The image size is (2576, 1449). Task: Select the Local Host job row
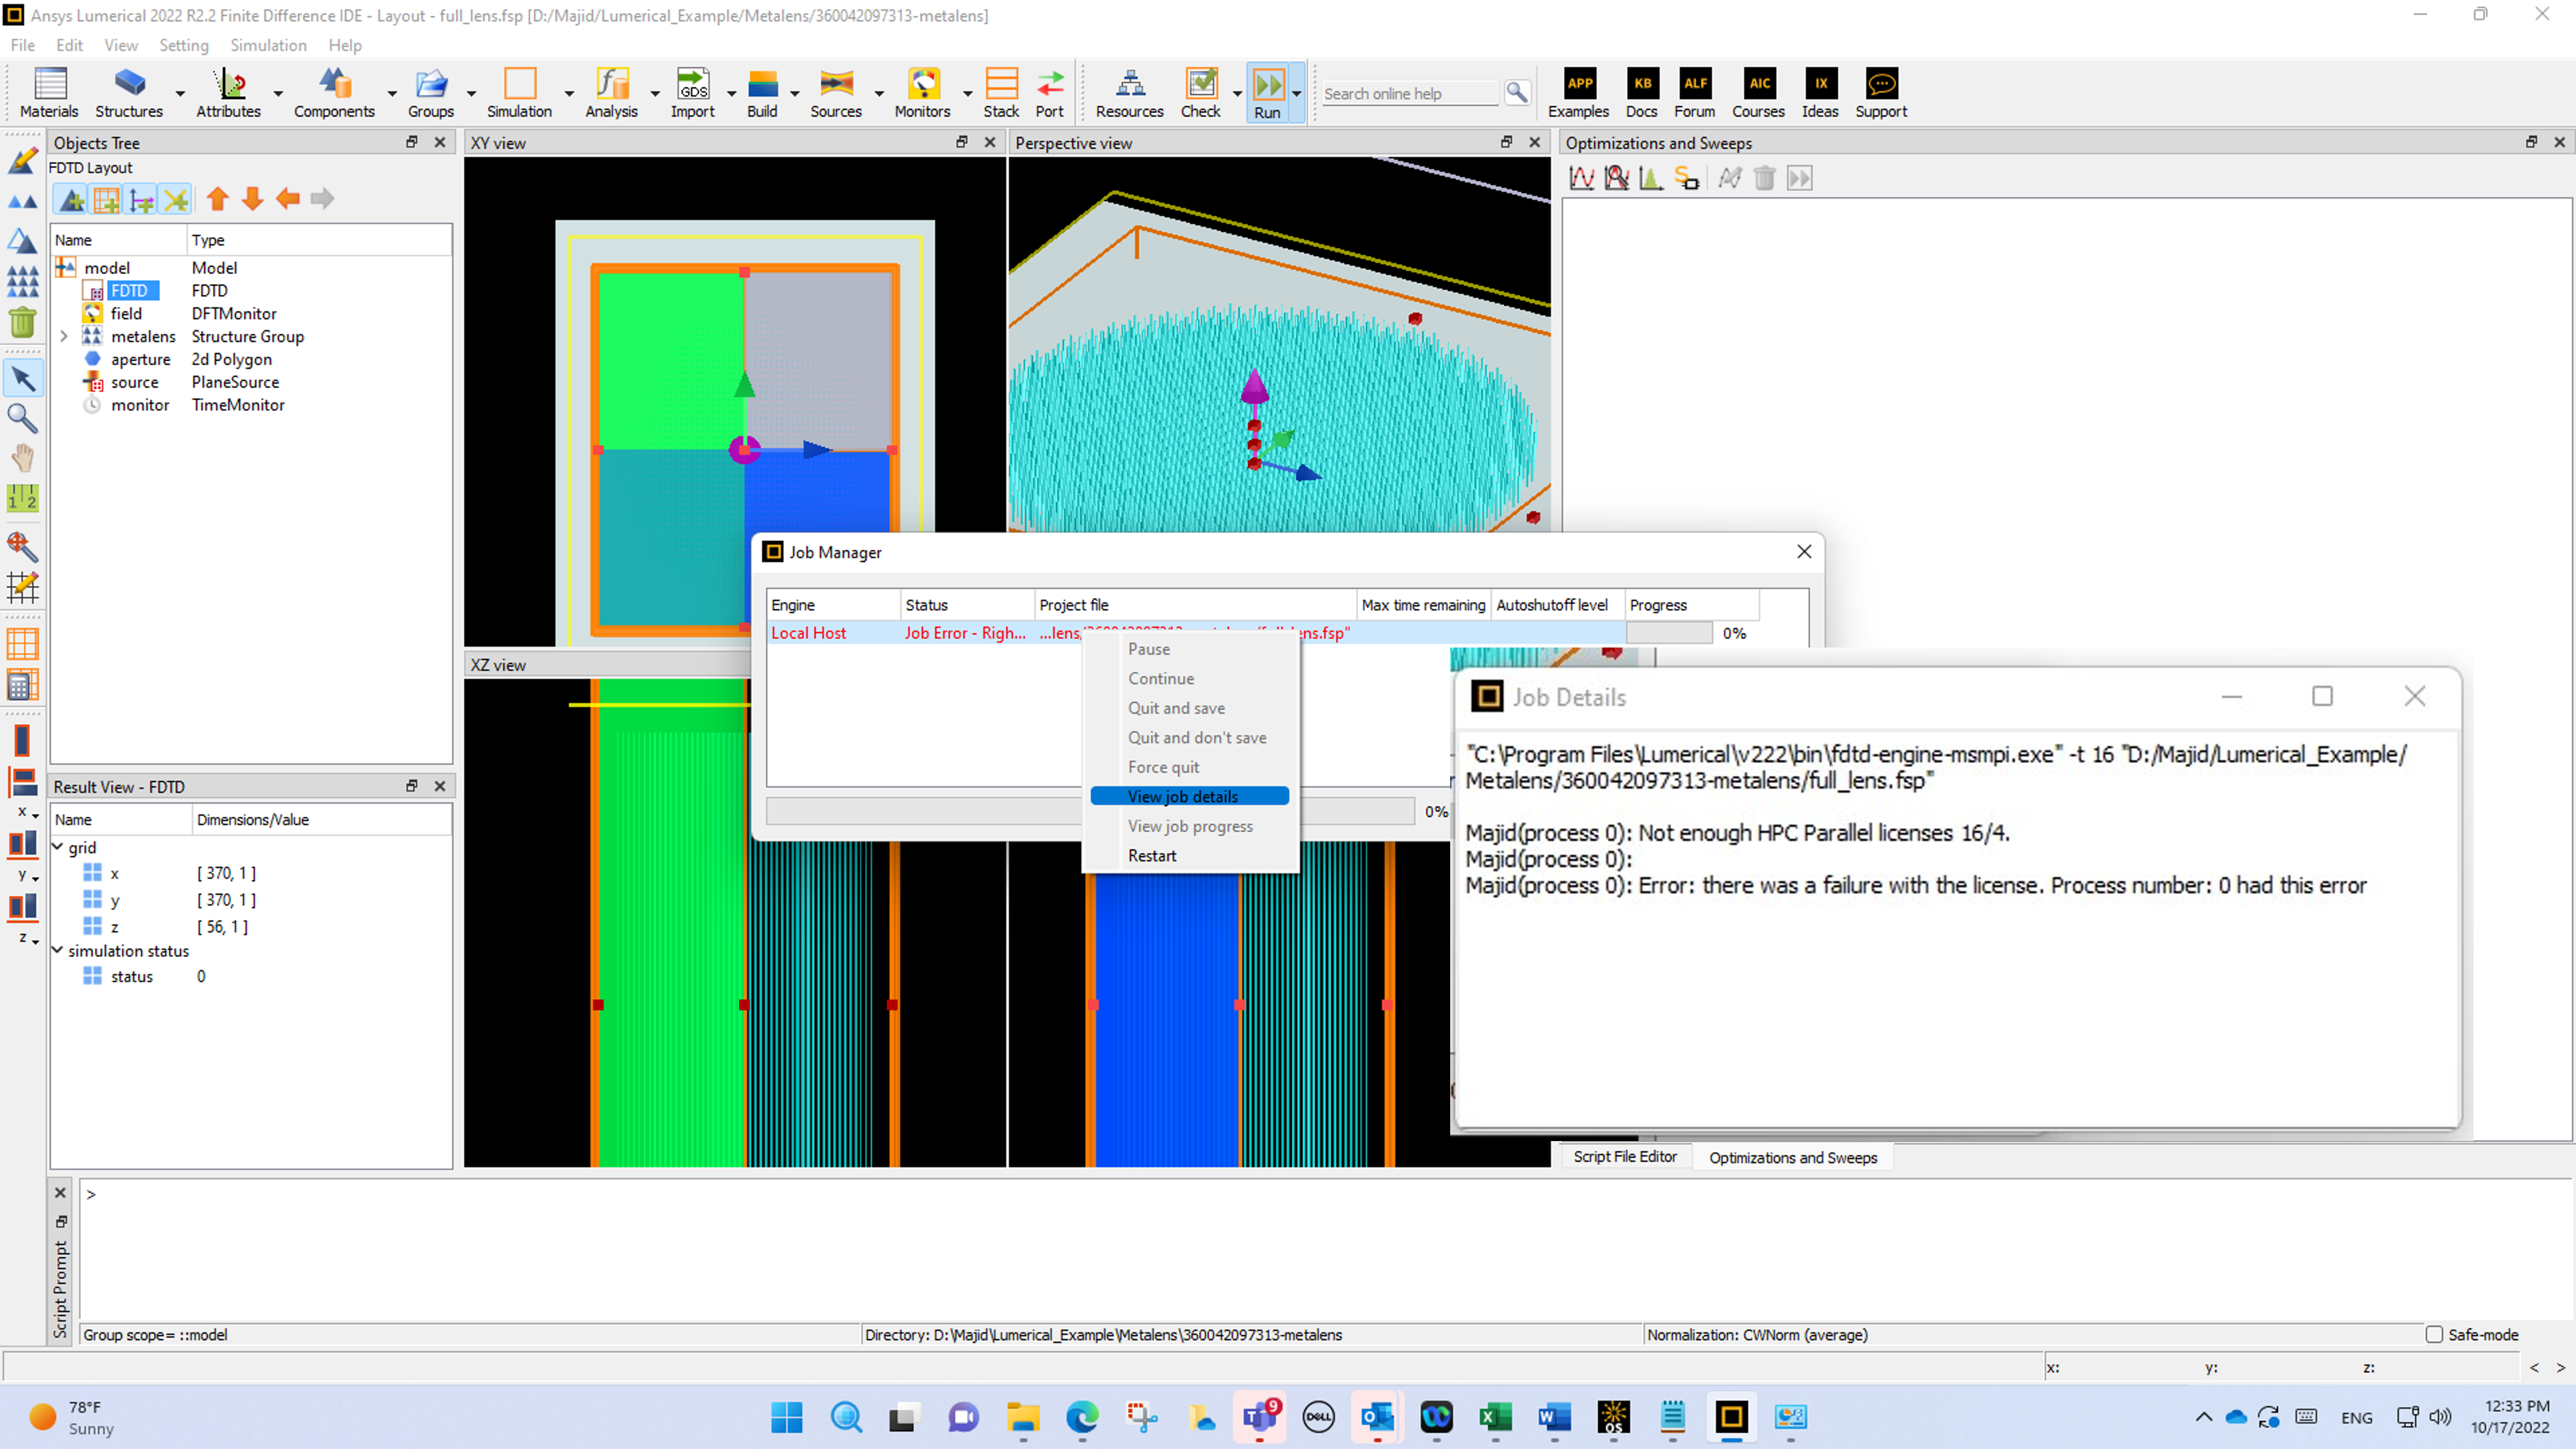[x=808, y=633]
